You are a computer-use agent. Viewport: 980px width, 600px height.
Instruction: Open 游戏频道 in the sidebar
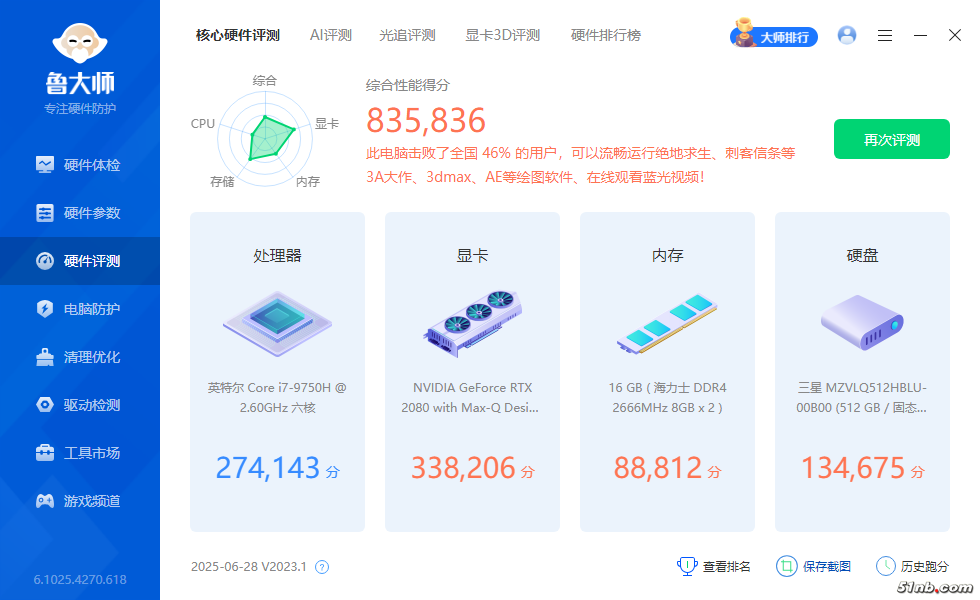(80, 501)
